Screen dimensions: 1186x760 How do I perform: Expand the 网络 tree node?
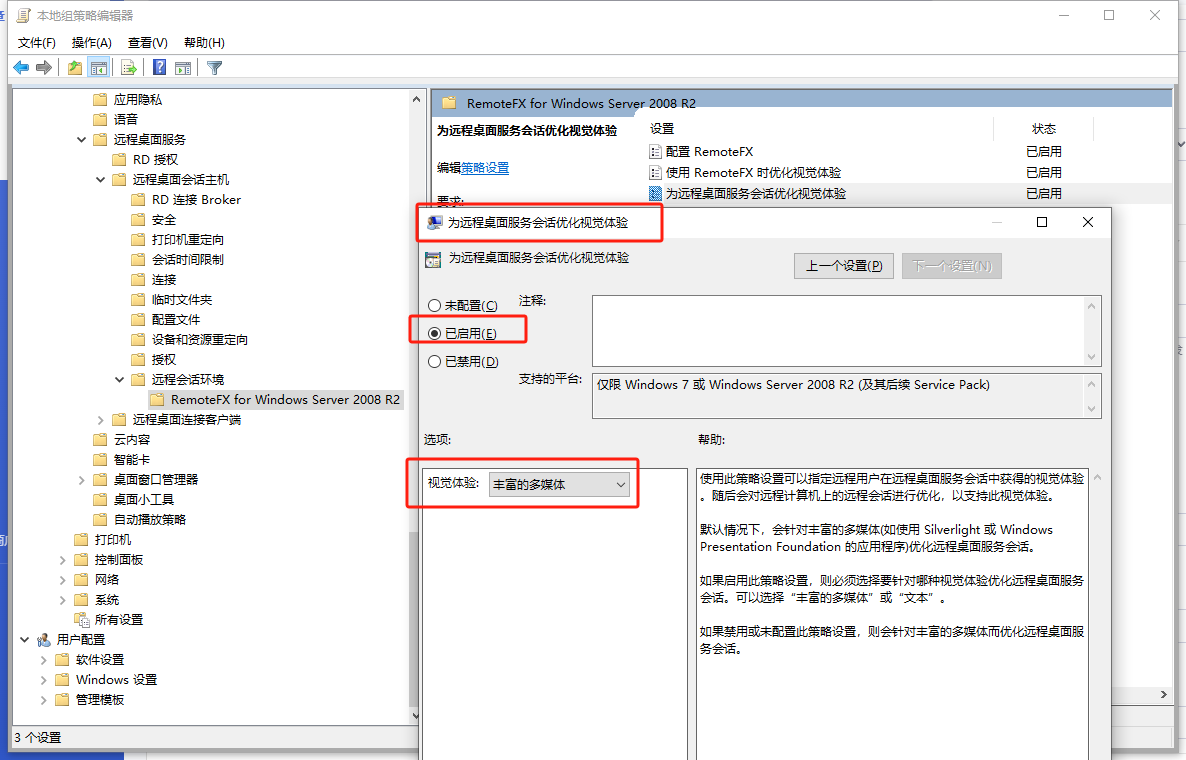63,579
